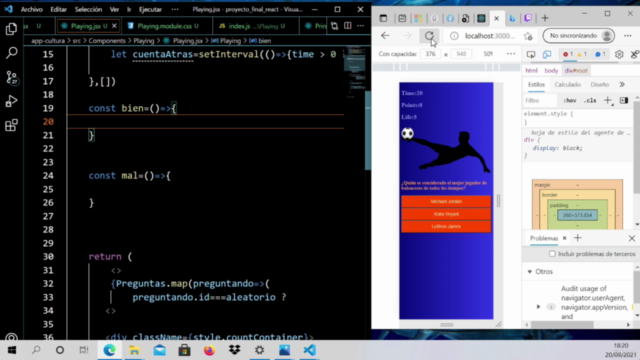Select the body breadcrumb in DevTools
This screenshot has width=640, height=360.
(551, 71)
